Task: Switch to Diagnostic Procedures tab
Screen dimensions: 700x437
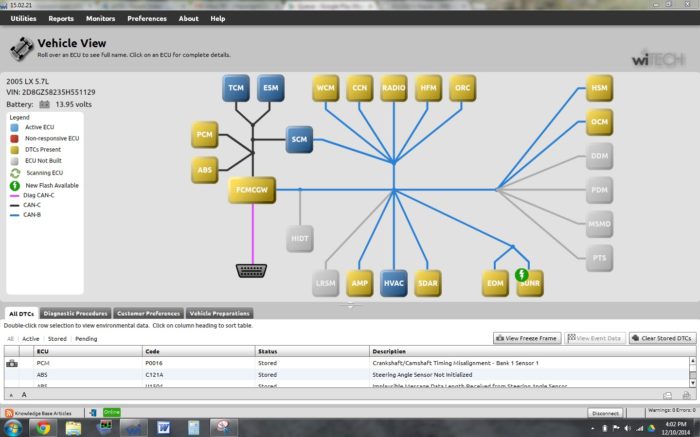Action: point(75,313)
